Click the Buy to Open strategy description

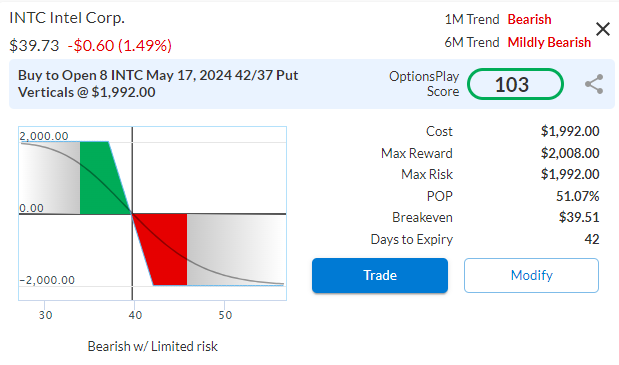pyautogui.click(x=158, y=84)
